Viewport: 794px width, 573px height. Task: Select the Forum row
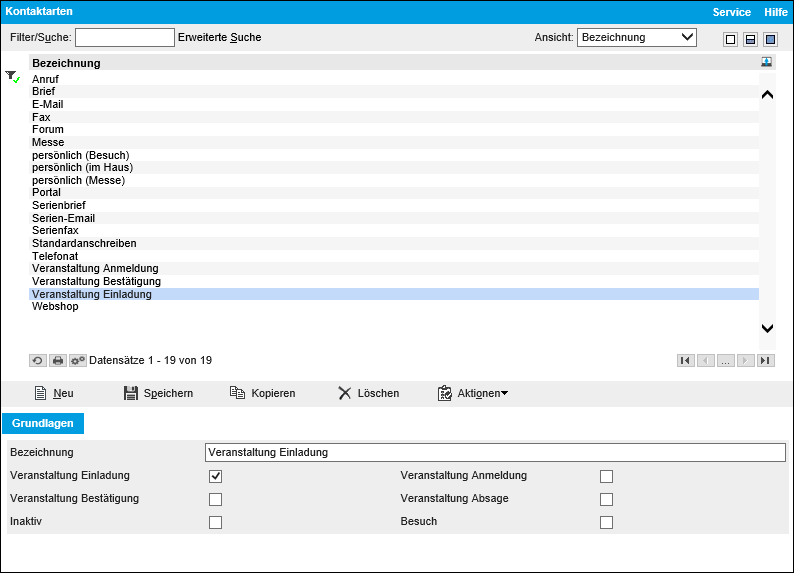393,130
